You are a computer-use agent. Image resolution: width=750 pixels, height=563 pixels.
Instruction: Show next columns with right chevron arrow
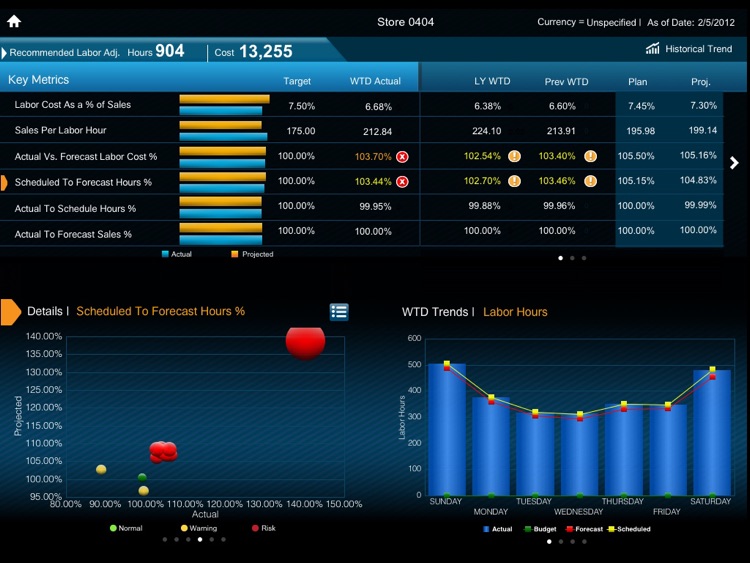coord(734,163)
